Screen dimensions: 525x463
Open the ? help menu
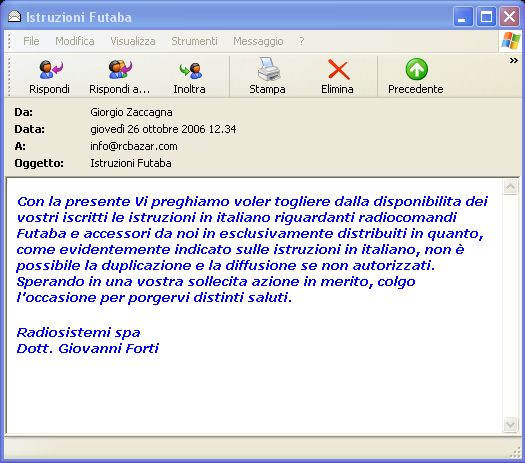[x=302, y=41]
